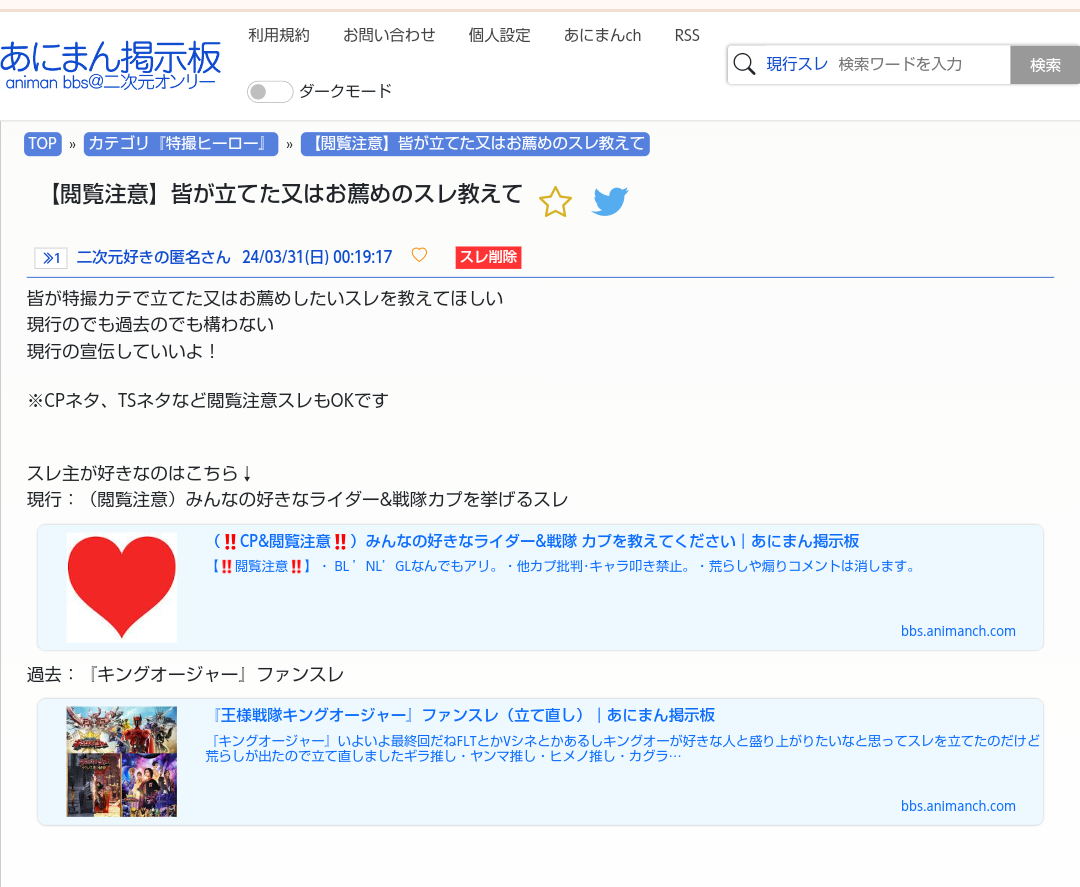Open the お問い合わせ menu item
This screenshot has width=1080, height=887.
389,35
